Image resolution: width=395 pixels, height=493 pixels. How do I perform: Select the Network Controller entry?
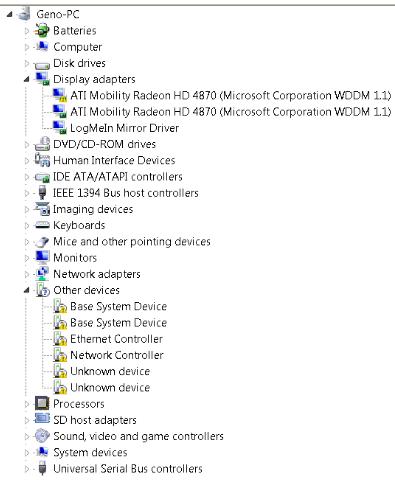117,355
